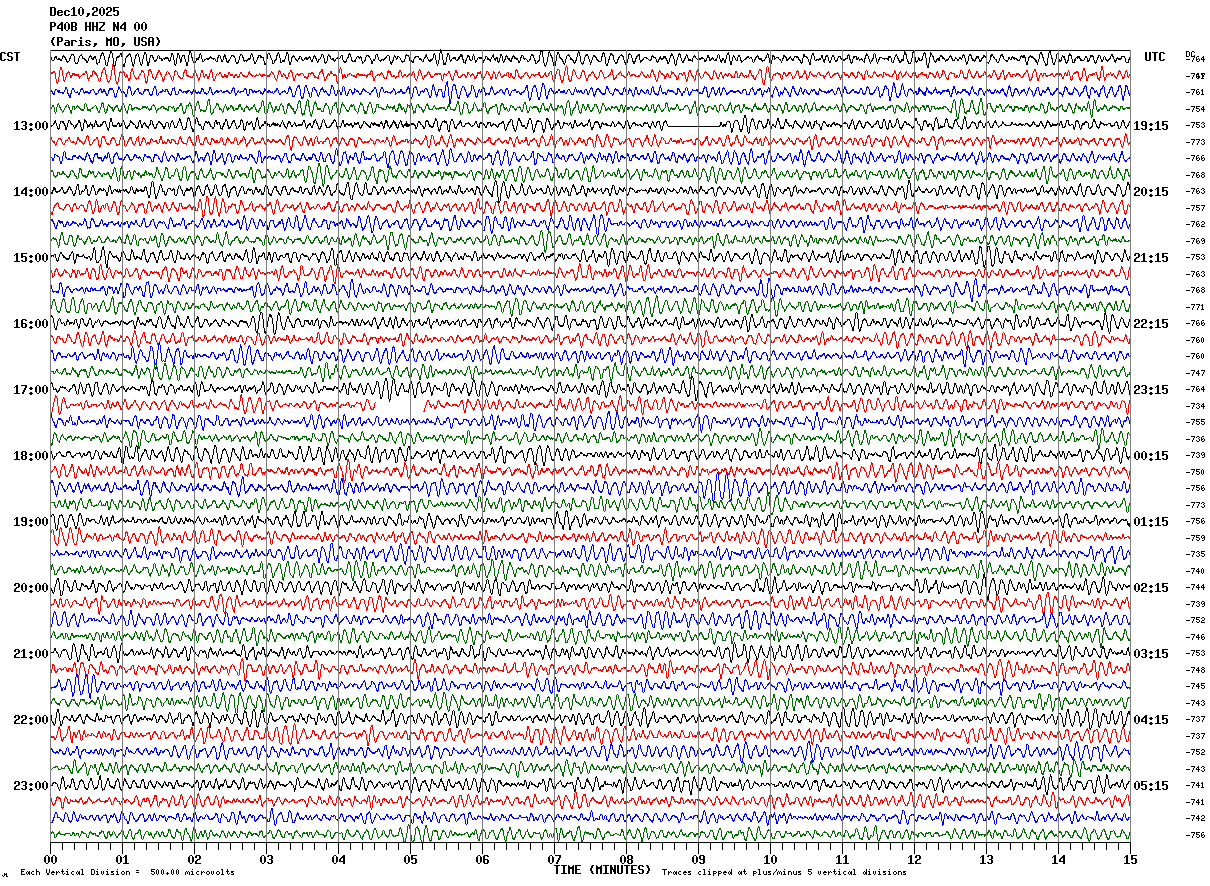
Task: Click the 00:15 UTC time label
Action: [1151, 456]
